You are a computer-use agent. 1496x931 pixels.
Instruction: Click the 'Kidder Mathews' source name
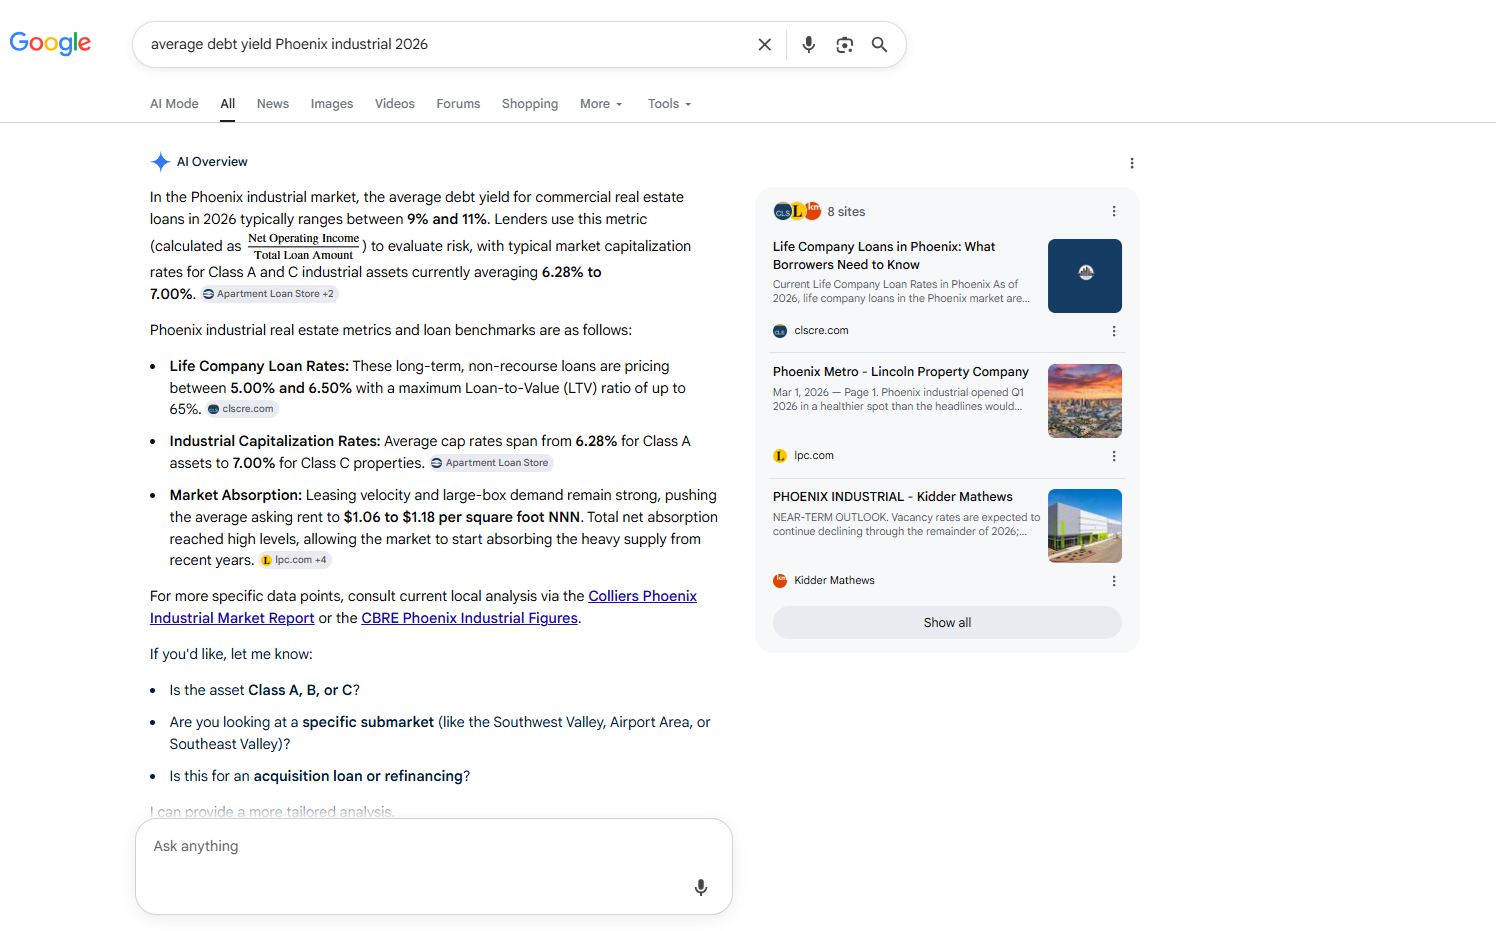(834, 581)
